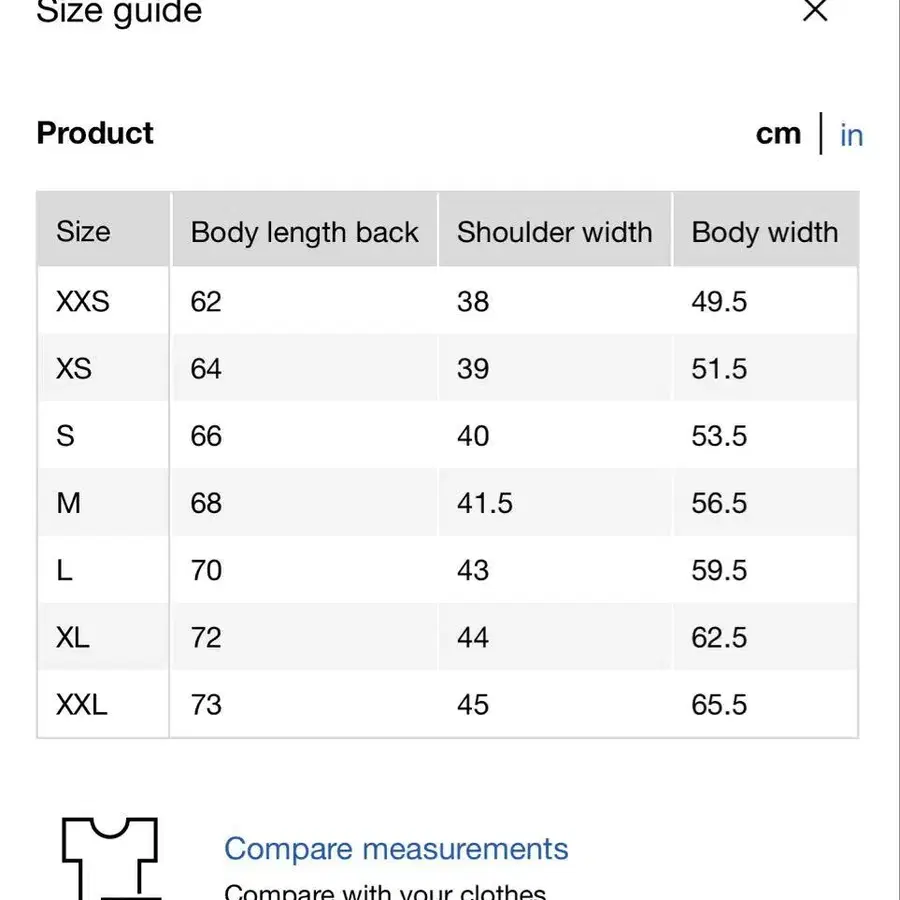This screenshot has width=900, height=900.
Task: Select the L size row
Action: tap(65, 570)
